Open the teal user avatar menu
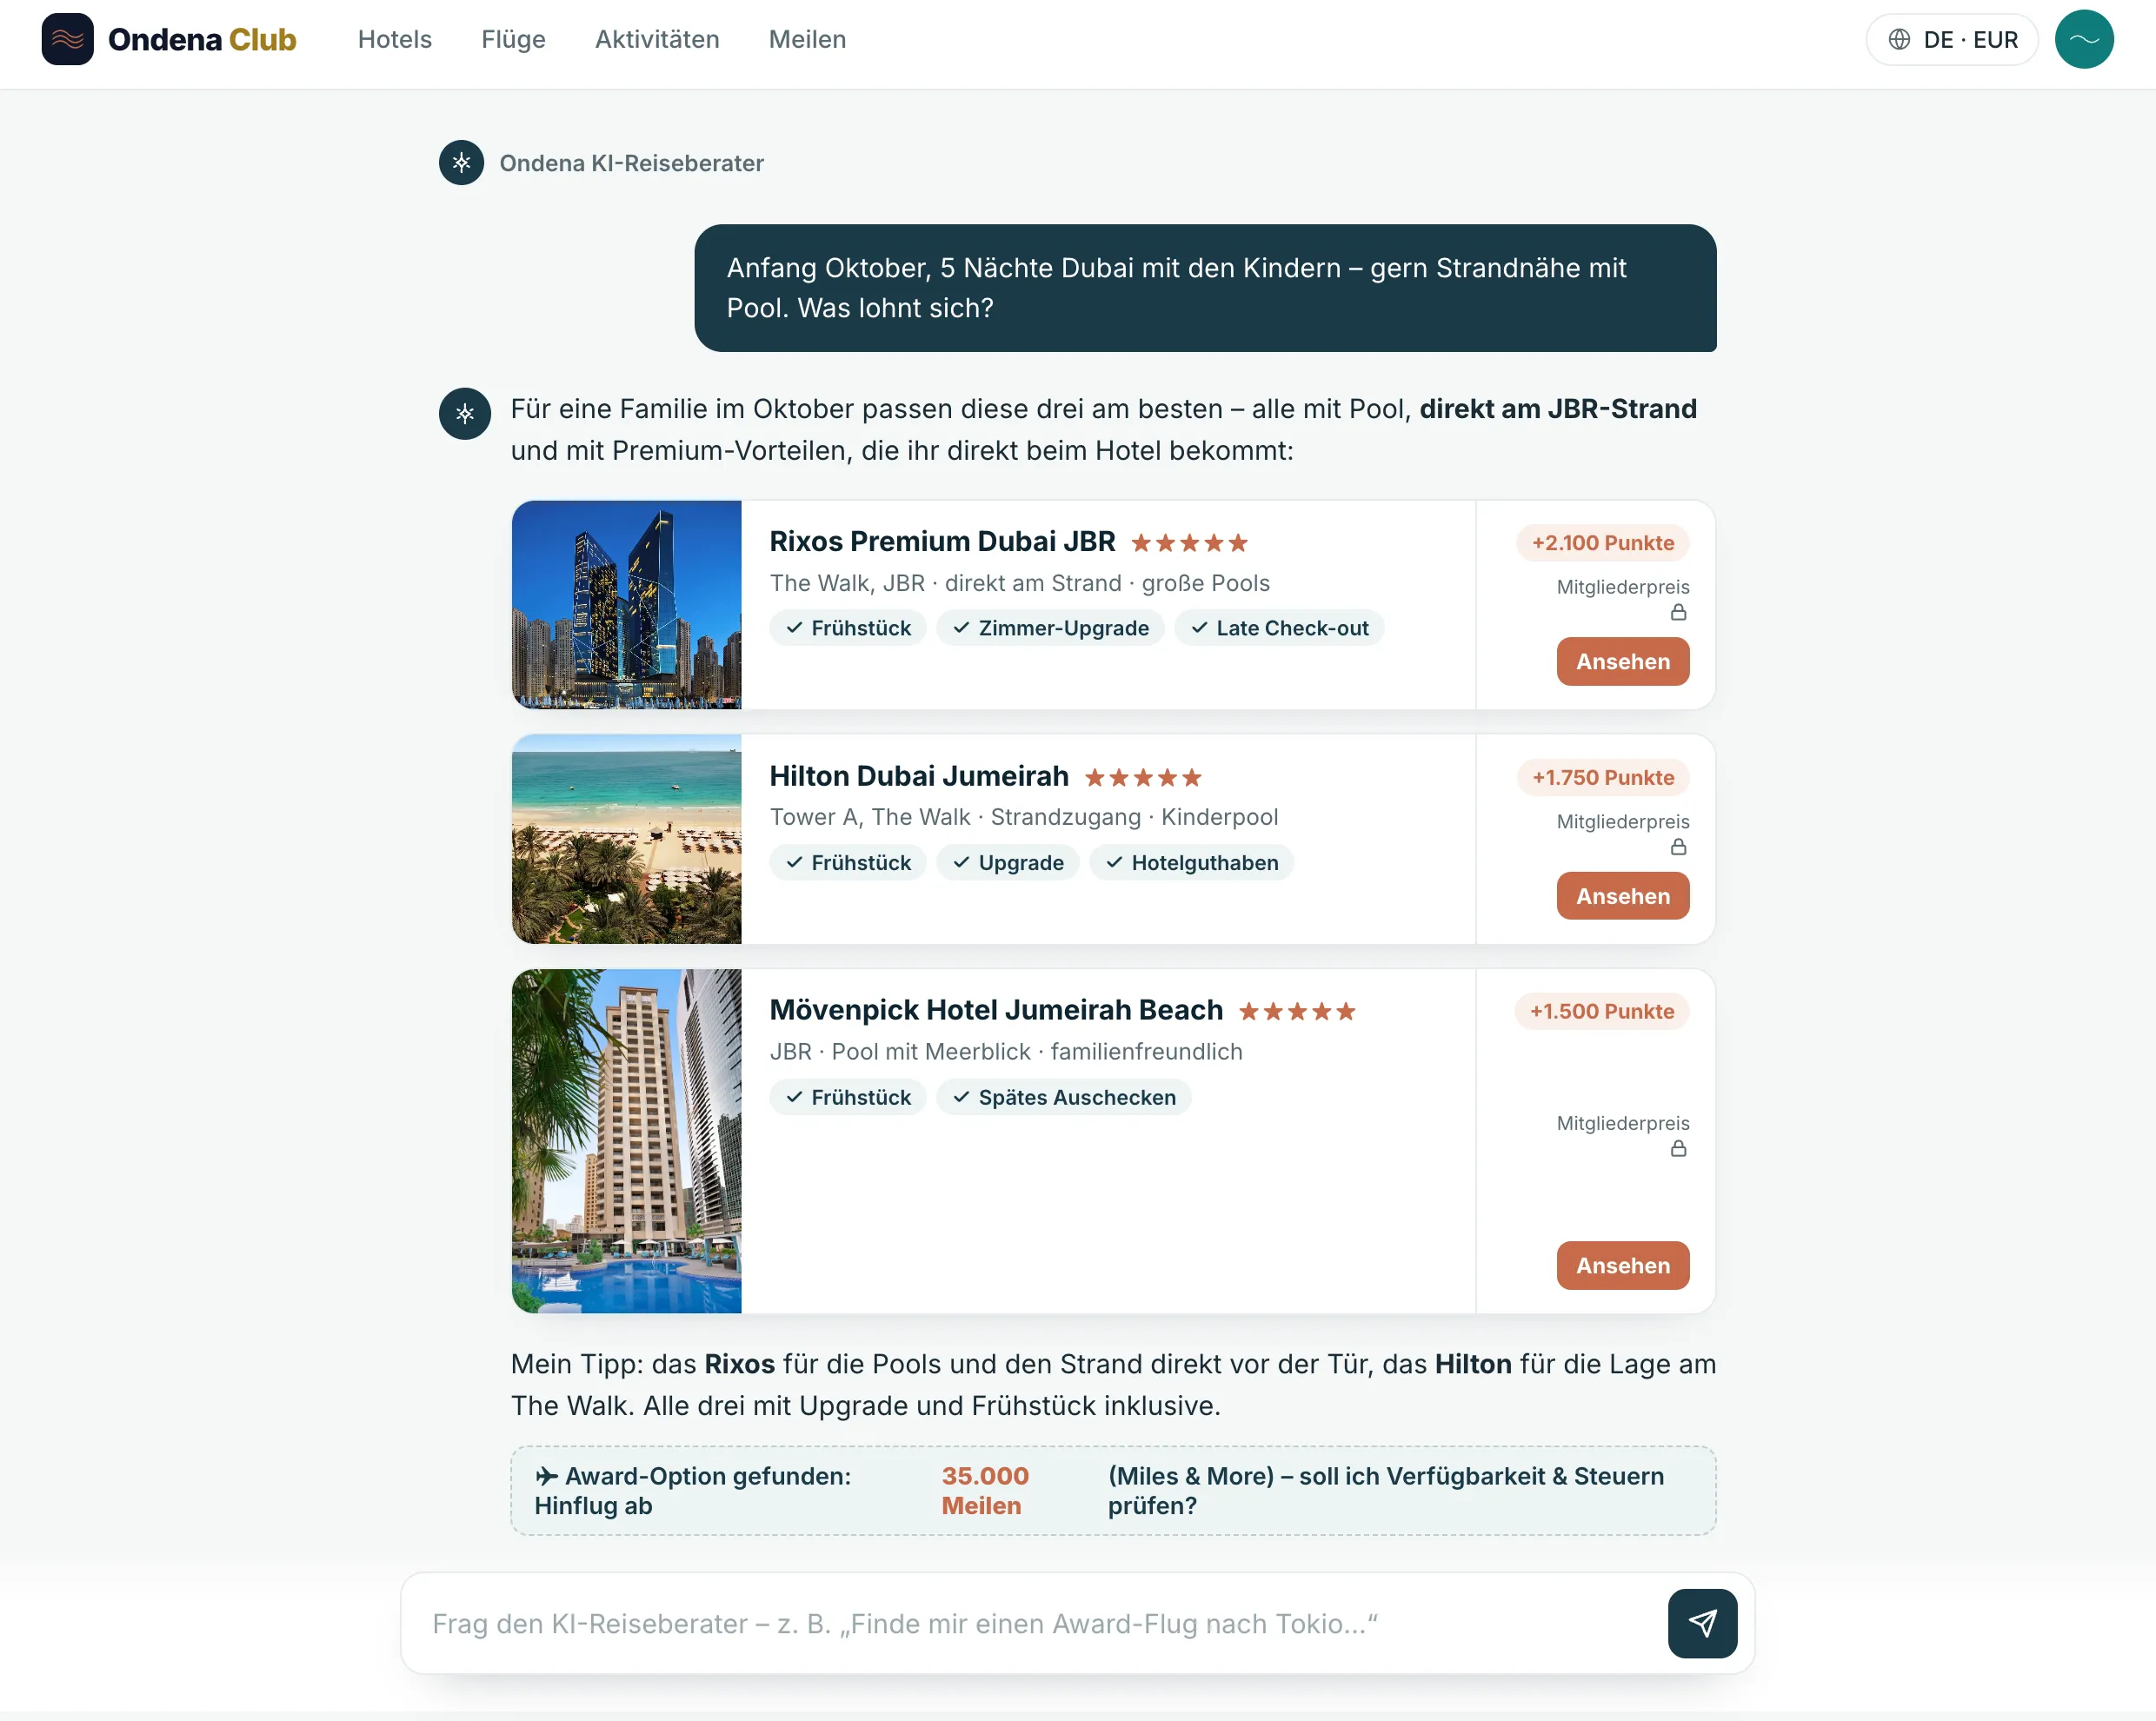Image resolution: width=2156 pixels, height=1721 pixels. click(x=2084, y=39)
